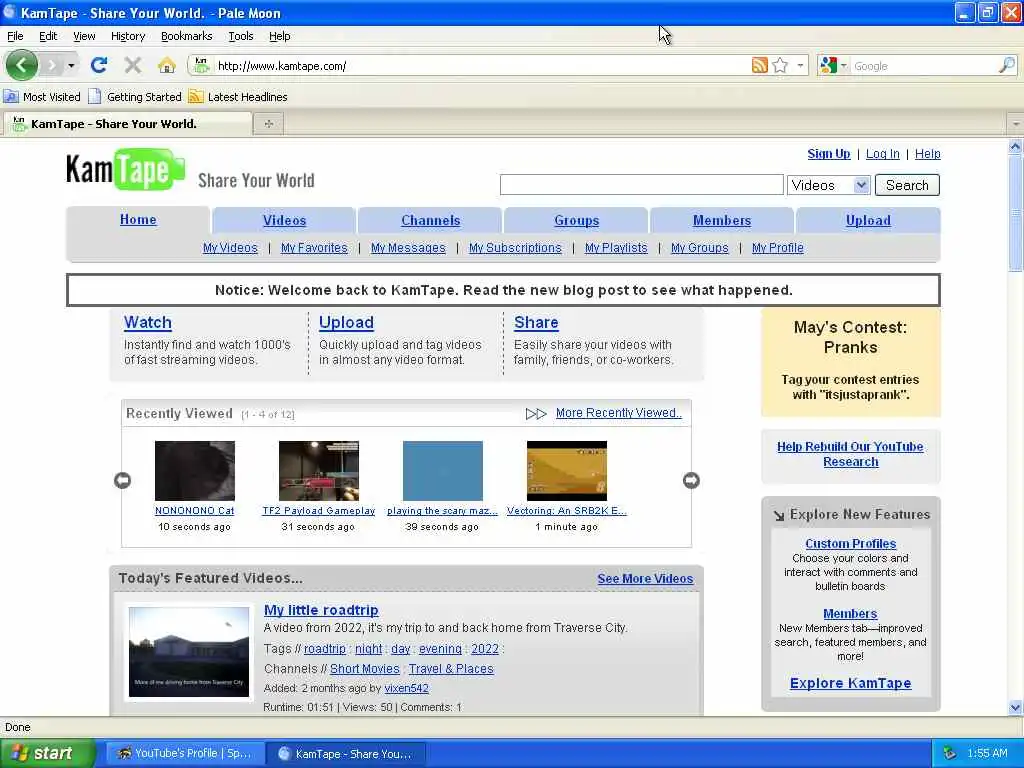Click the Sign Up link
Image resolution: width=1024 pixels, height=768 pixels.
(x=828, y=154)
